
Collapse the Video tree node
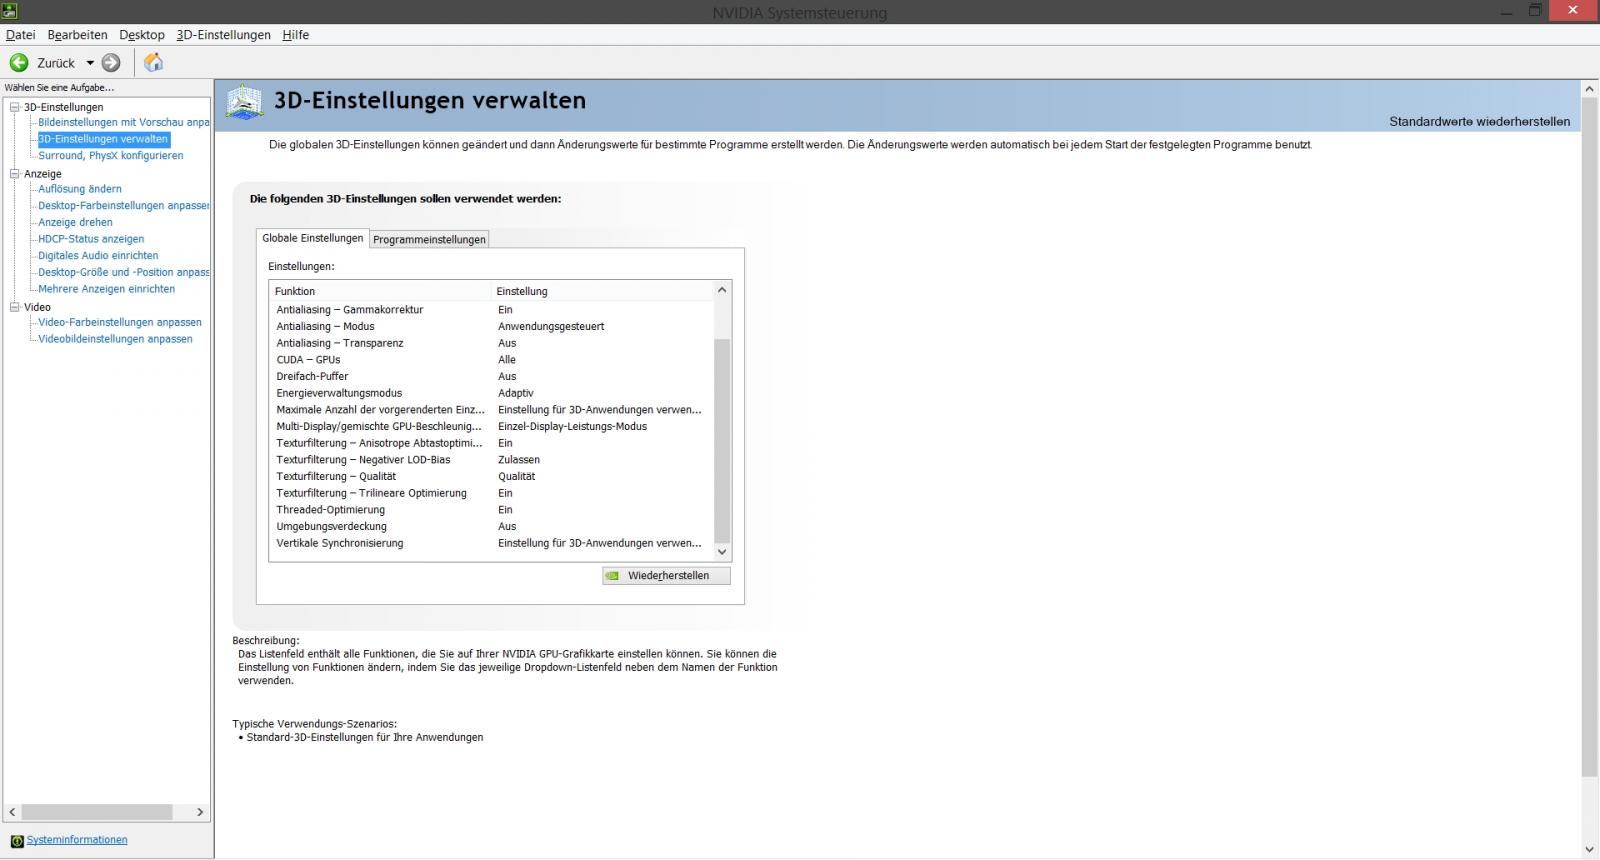pyautogui.click(x=15, y=307)
